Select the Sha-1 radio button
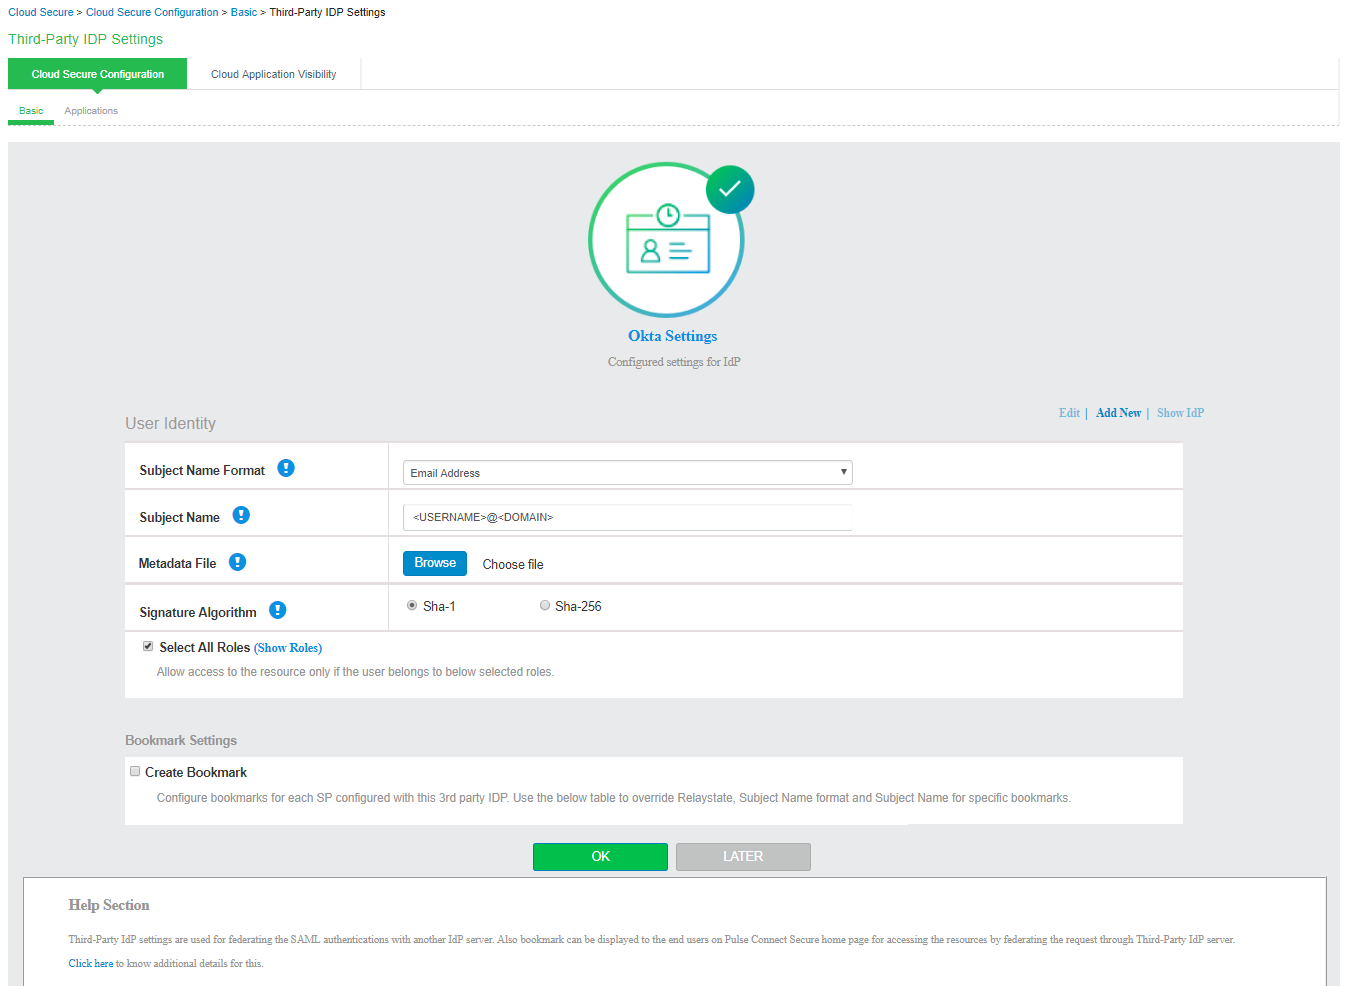 (412, 605)
